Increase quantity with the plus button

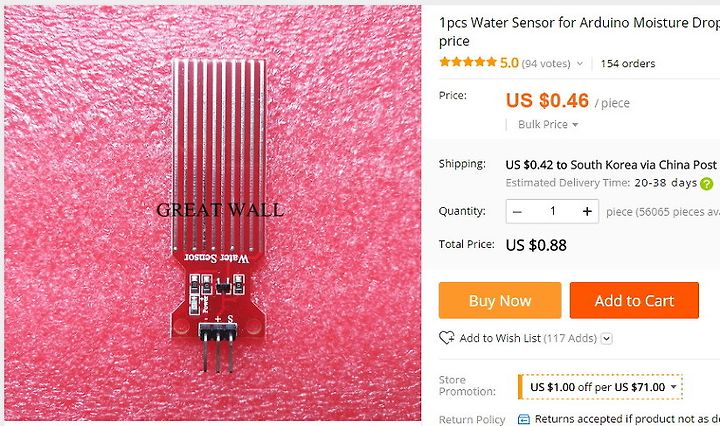coord(587,212)
